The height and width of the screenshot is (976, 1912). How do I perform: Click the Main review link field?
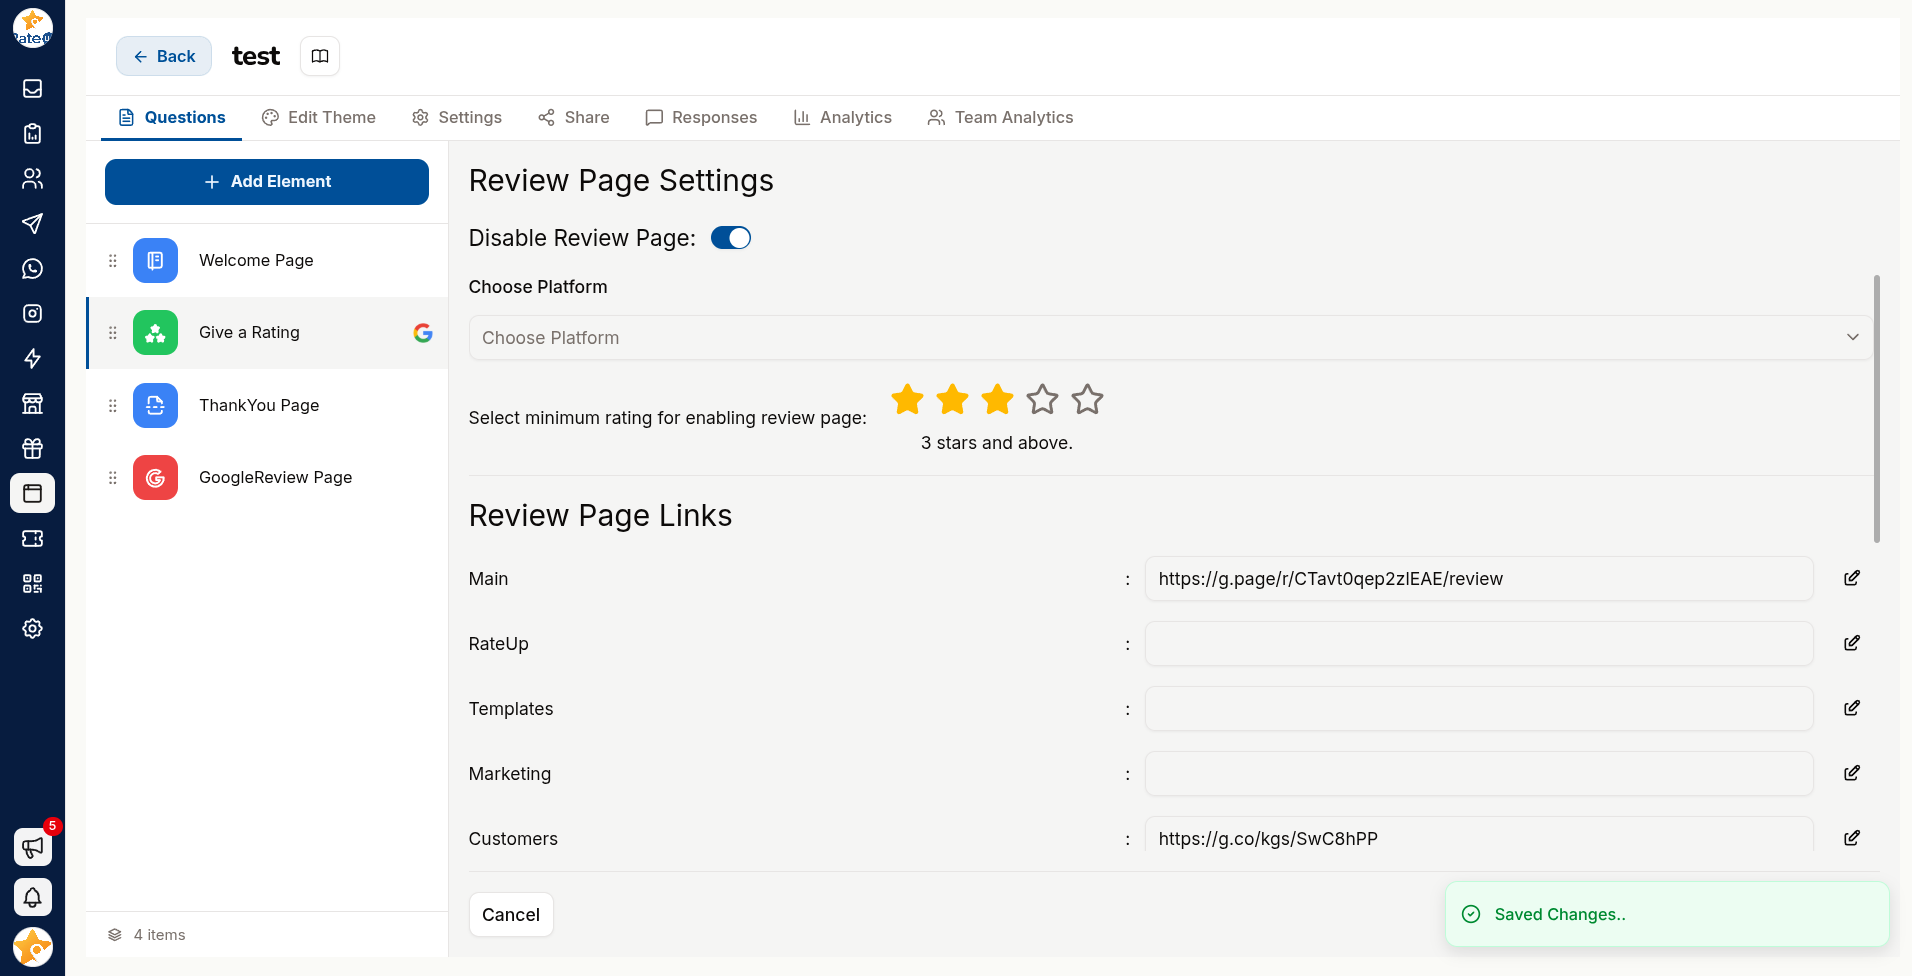1479,579
